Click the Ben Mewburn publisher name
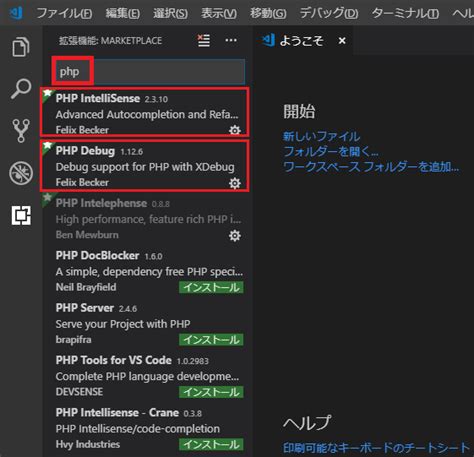The image size is (474, 457). [87, 235]
